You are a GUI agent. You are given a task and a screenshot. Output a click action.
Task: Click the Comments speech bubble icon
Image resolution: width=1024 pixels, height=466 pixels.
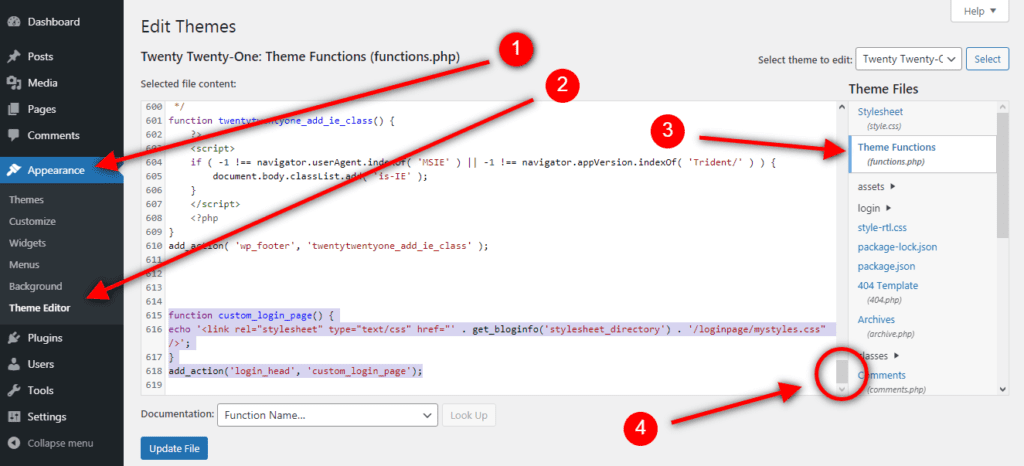[x=13, y=136]
